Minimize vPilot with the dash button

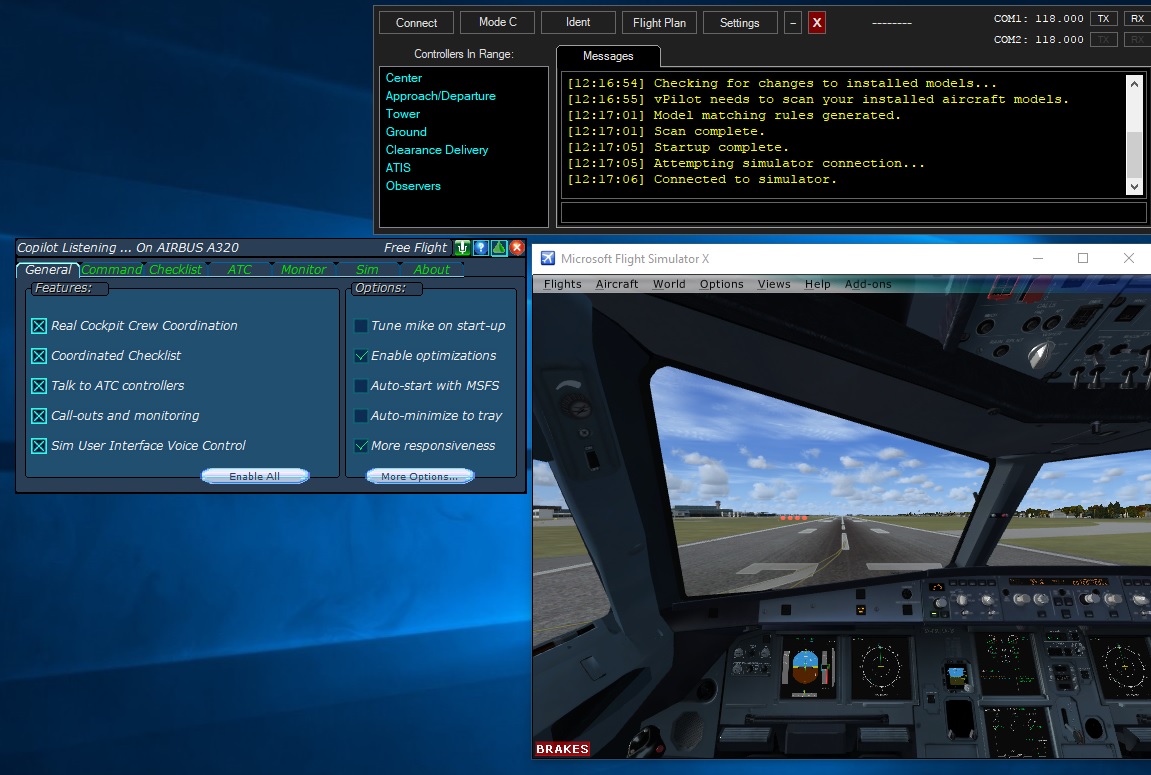(x=792, y=23)
